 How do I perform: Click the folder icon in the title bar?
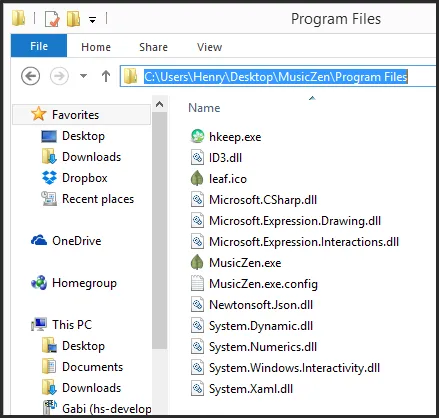pyautogui.click(x=19, y=18)
